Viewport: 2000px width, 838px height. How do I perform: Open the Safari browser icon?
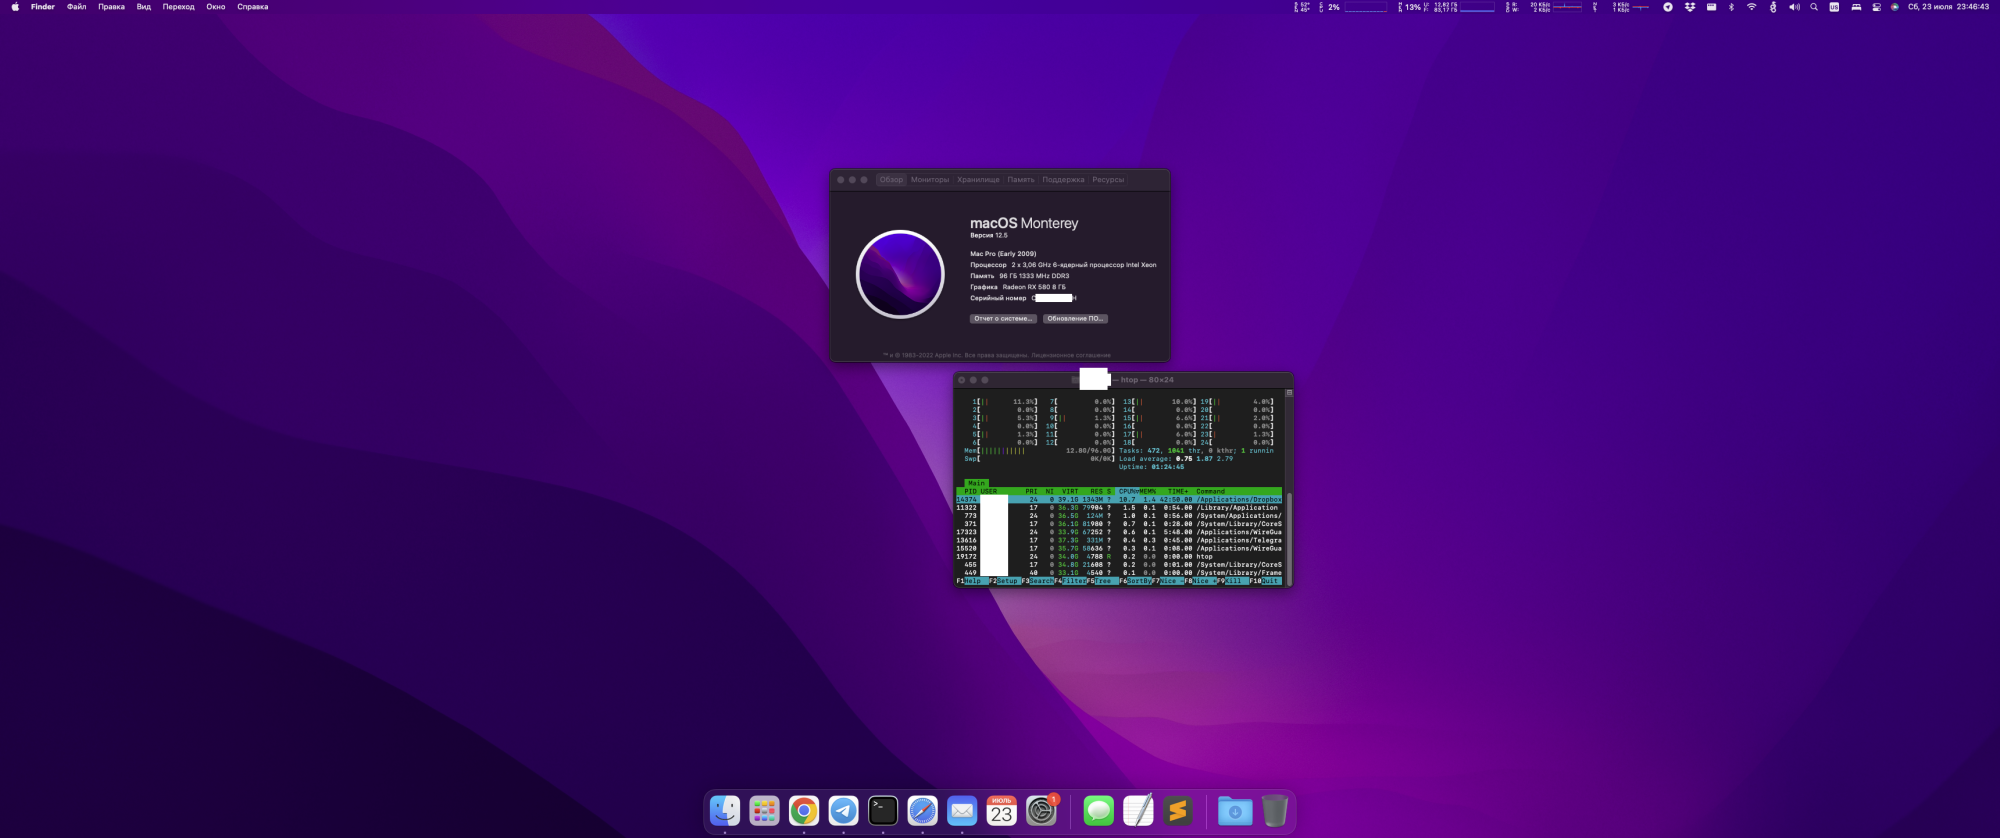(x=922, y=811)
